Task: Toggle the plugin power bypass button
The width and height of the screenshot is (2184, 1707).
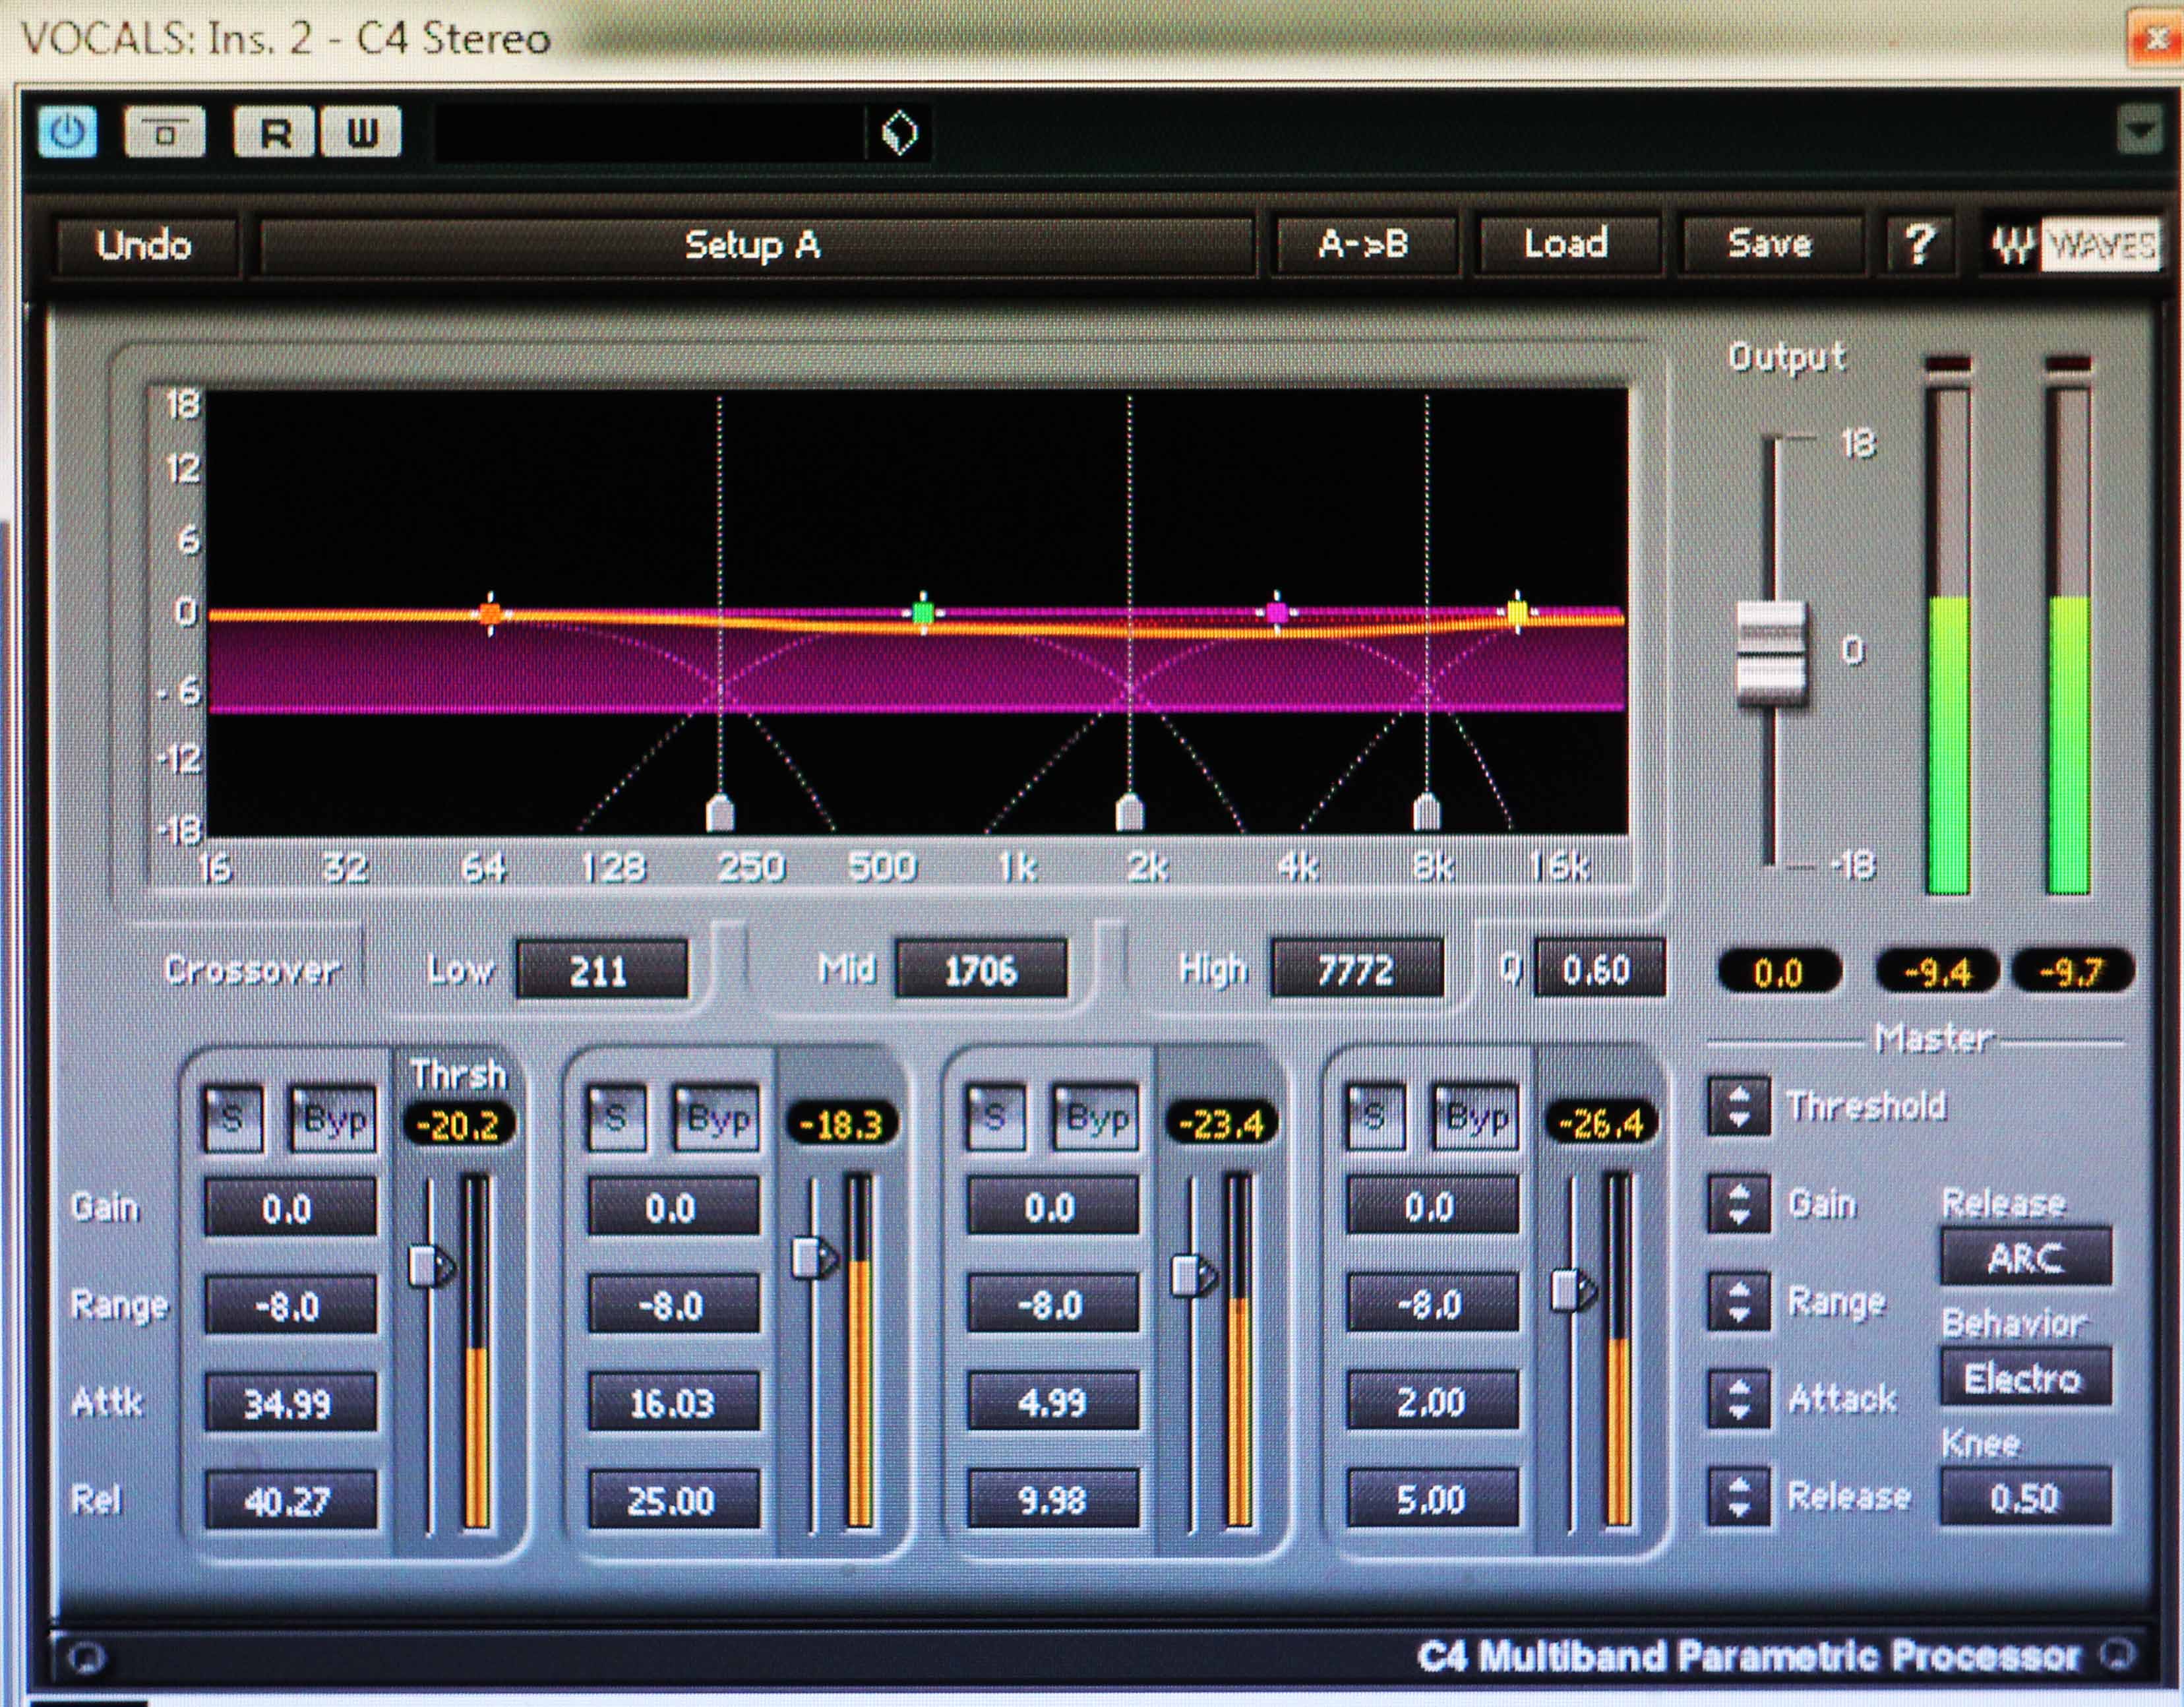Action: [x=67, y=132]
